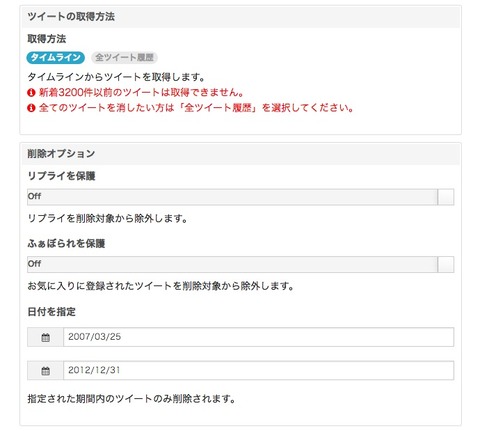
Task: Click the 日付を指定 label
Action: coord(51,312)
